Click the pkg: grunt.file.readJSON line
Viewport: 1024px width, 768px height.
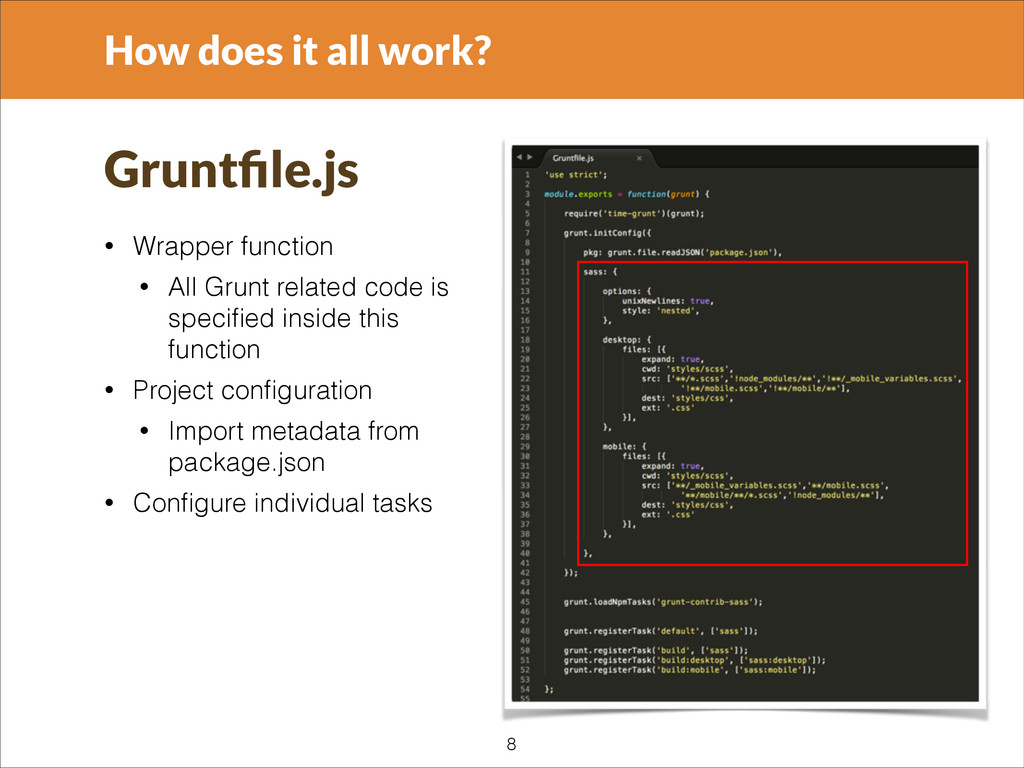pyautogui.click(x=682, y=253)
